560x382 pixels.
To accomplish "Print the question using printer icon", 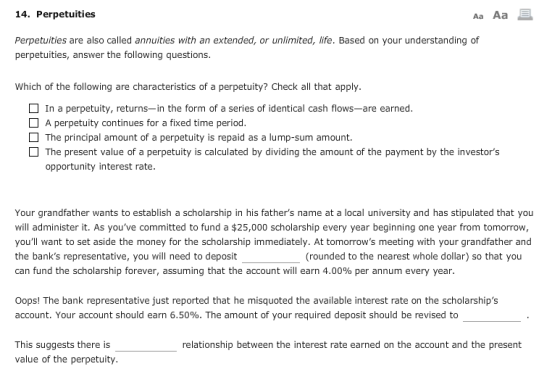I will click(525, 14).
